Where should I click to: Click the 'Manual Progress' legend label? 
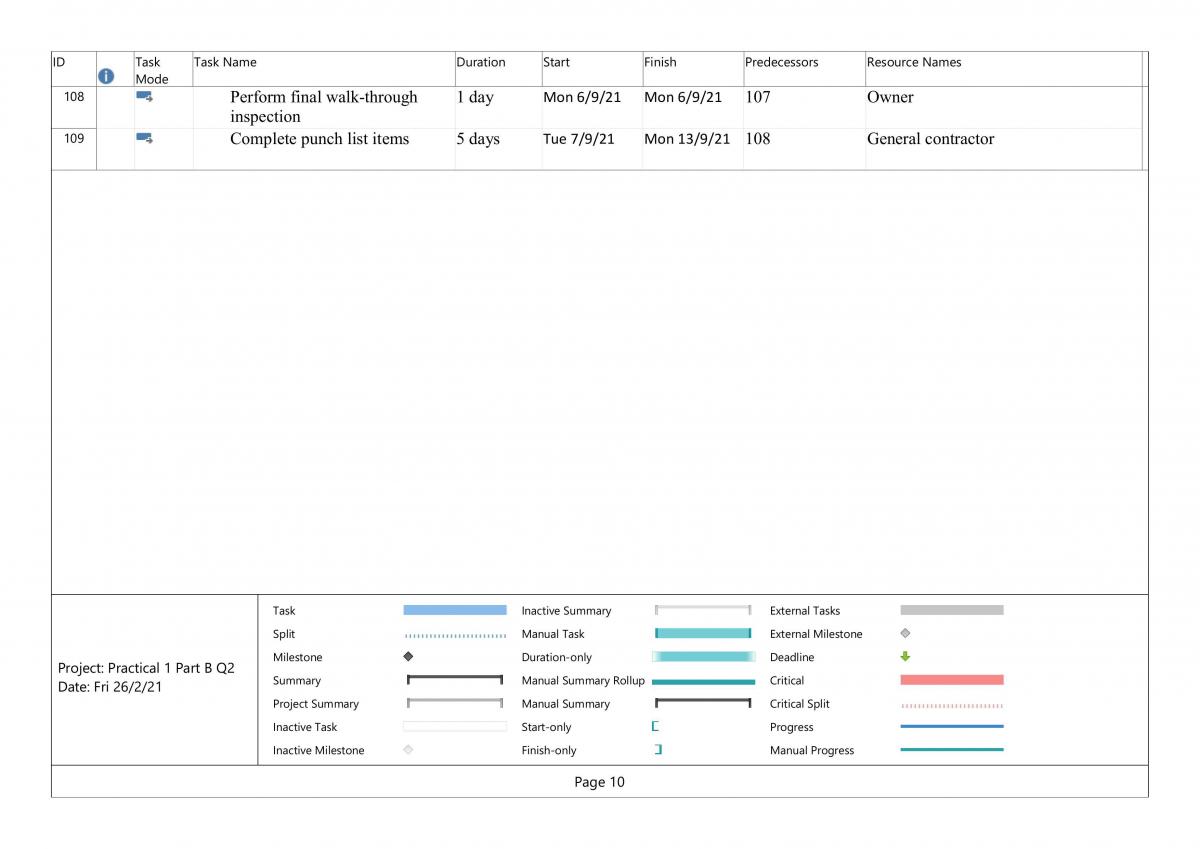(x=812, y=750)
